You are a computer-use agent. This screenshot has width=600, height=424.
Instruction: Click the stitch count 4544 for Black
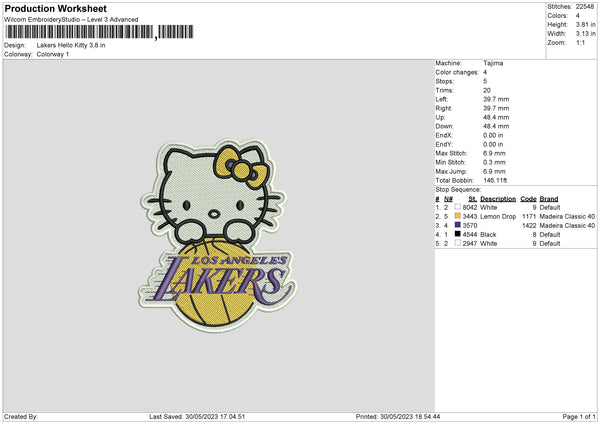(x=470, y=235)
